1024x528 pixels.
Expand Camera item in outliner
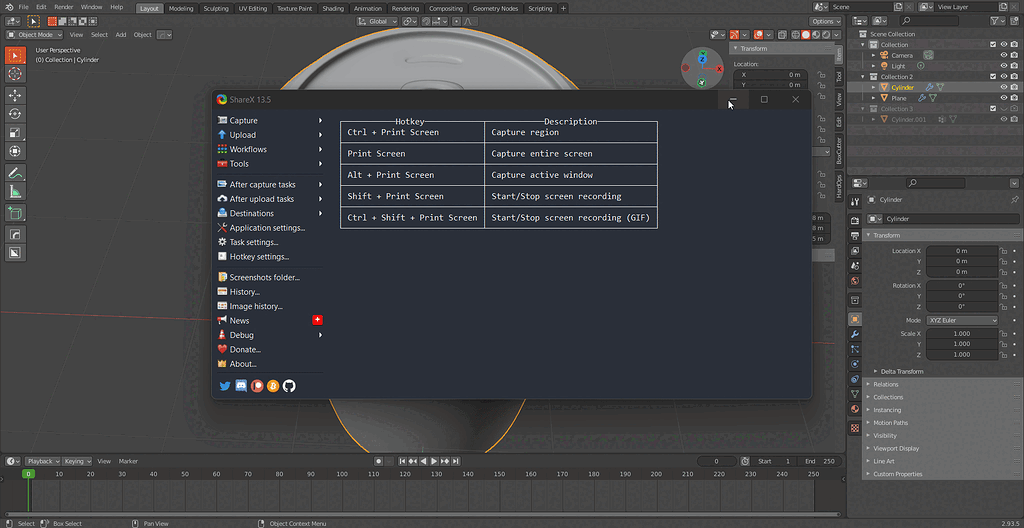click(x=874, y=56)
